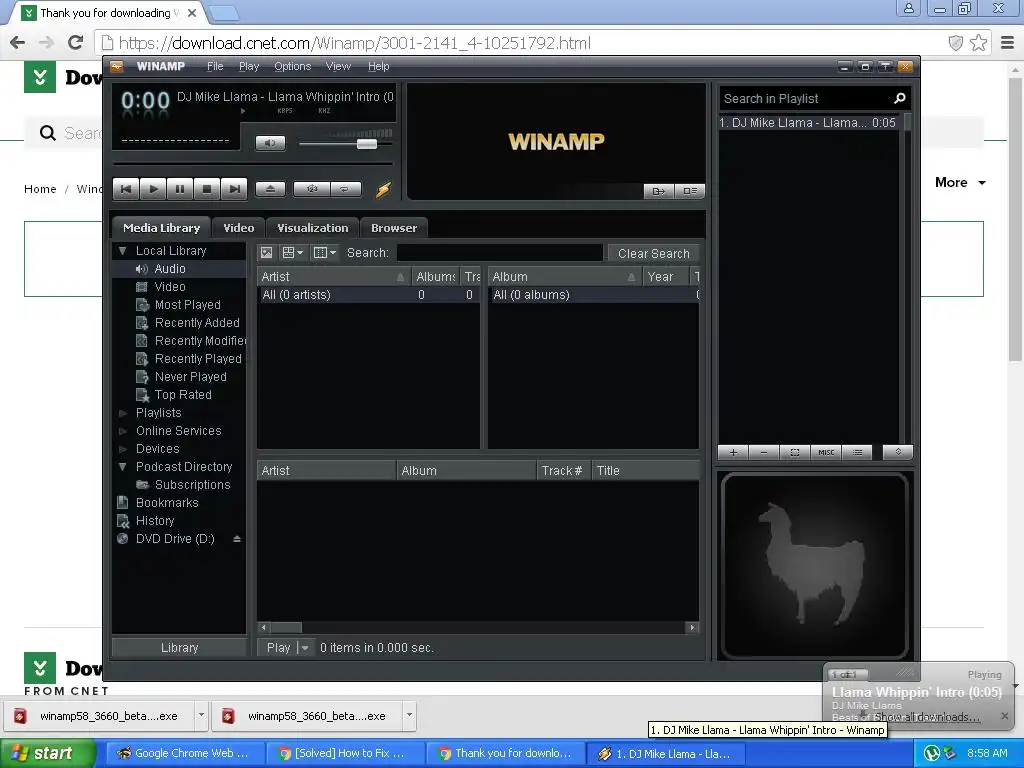Image resolution: width=1024 pixels, height=768 pixels.
Task: Switch to the Video tab
Action: pos(238,228)
